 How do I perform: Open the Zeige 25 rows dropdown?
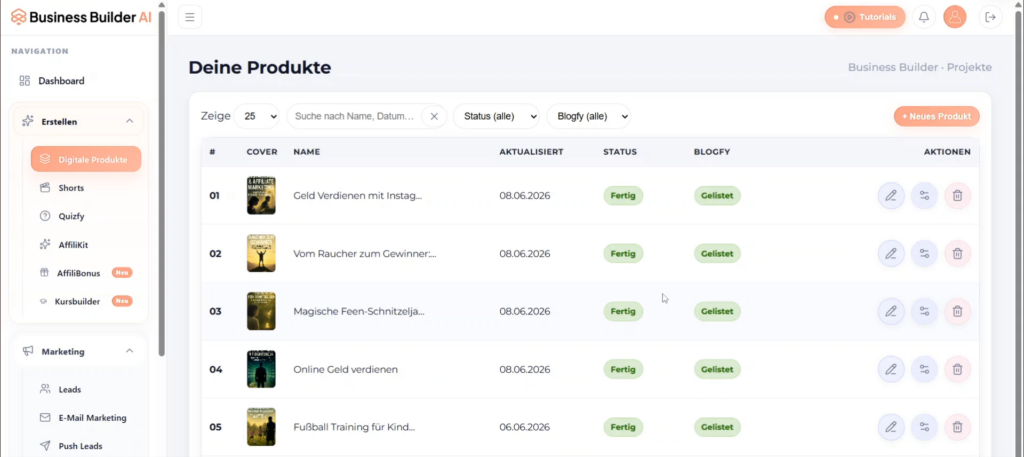[257, 116]
